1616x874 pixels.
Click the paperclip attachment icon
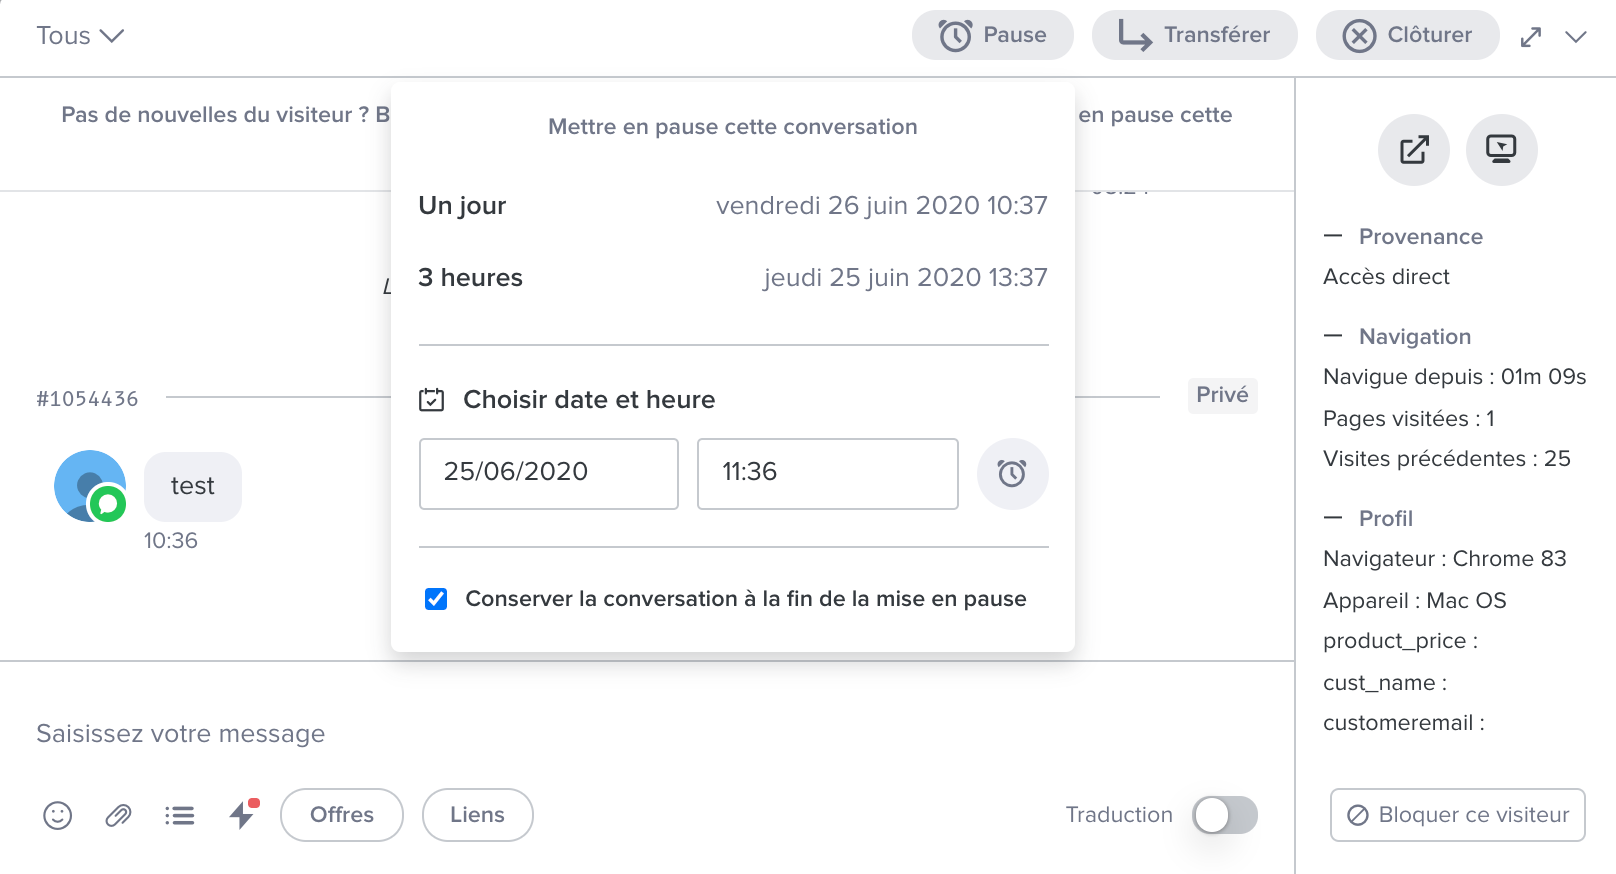[x=118, y=816]
